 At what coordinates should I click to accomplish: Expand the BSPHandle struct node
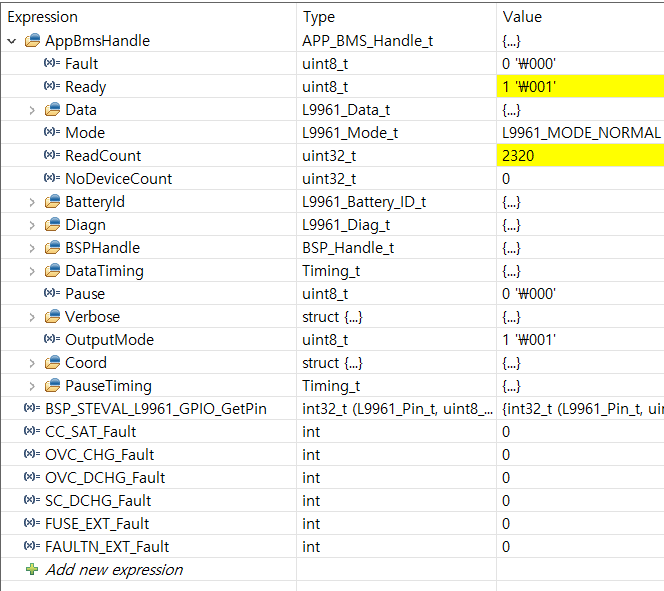pos(32,248)
